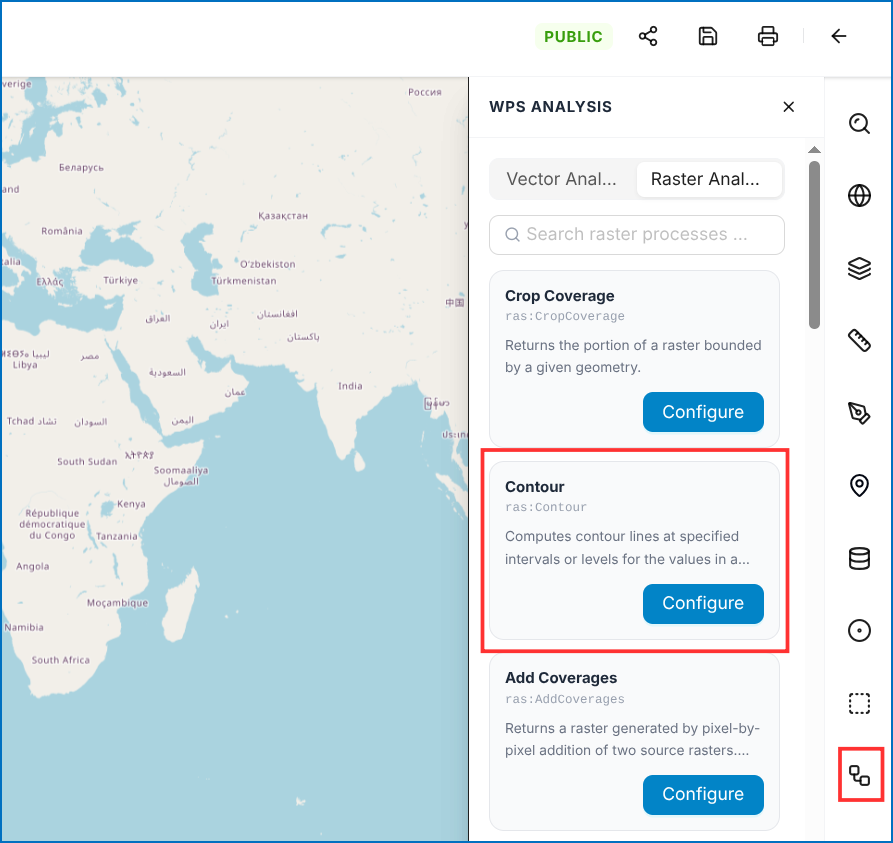
Task: Select the pen drawing tool
Action: [x=859, y=413]
